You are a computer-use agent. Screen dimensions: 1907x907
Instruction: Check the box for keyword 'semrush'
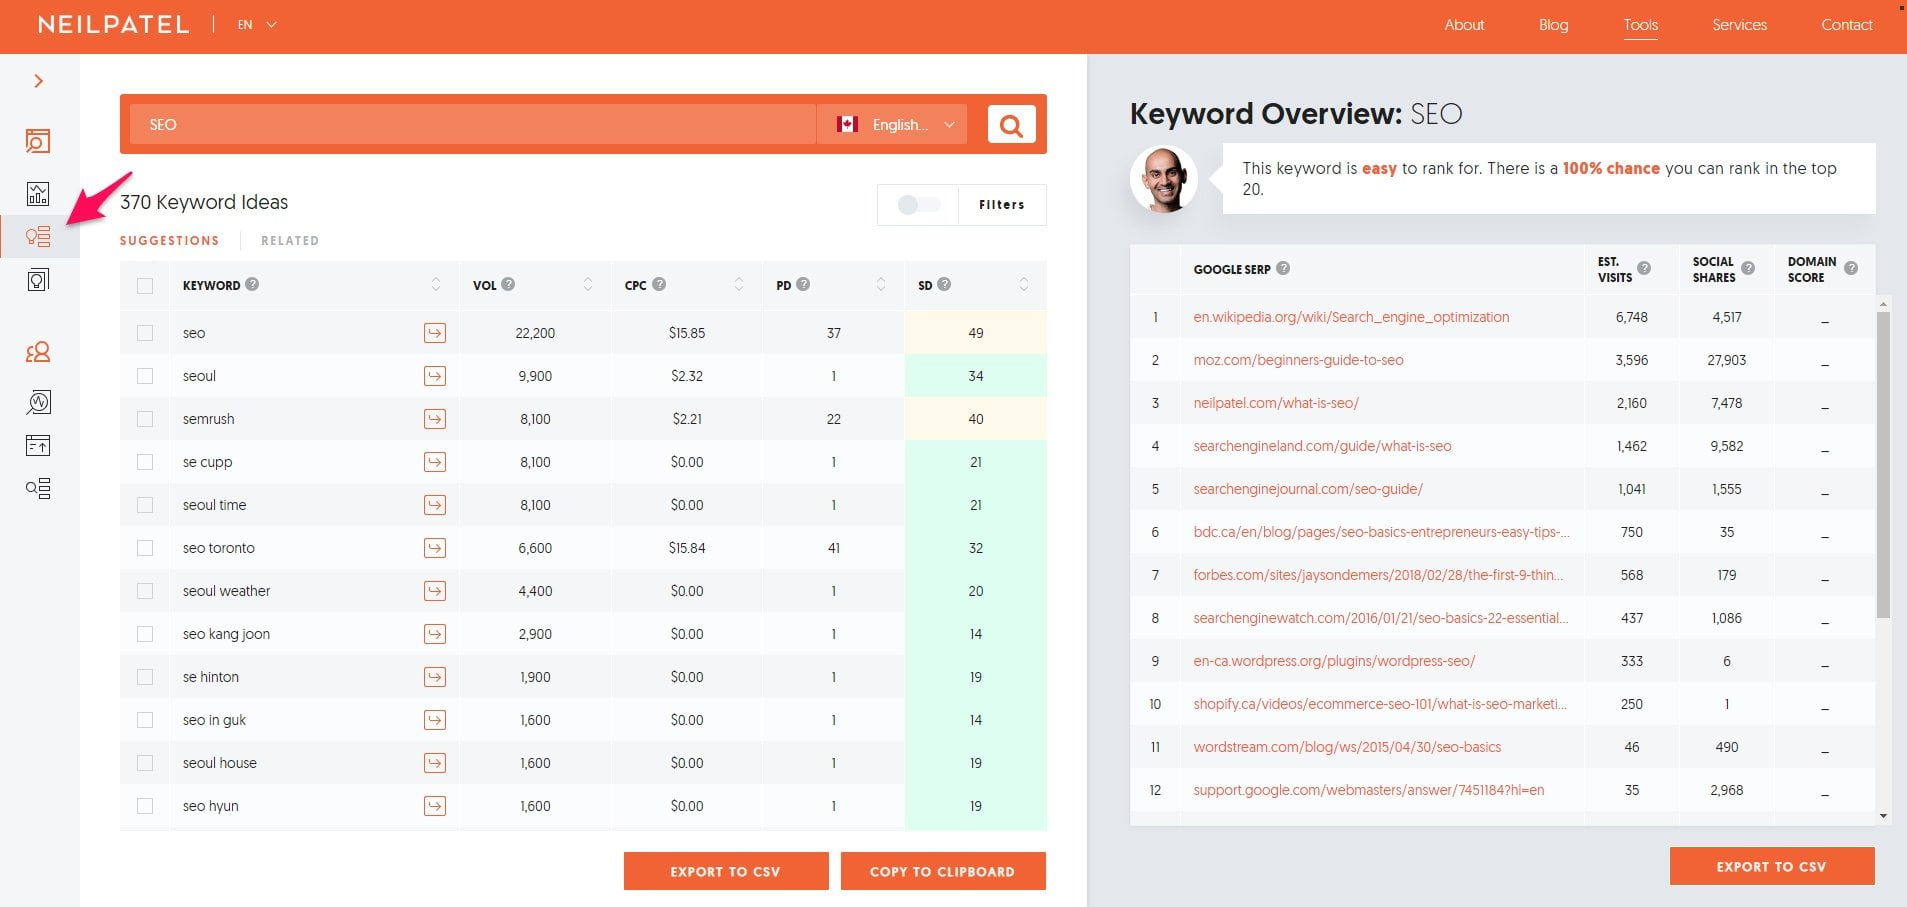coord(145,419)
